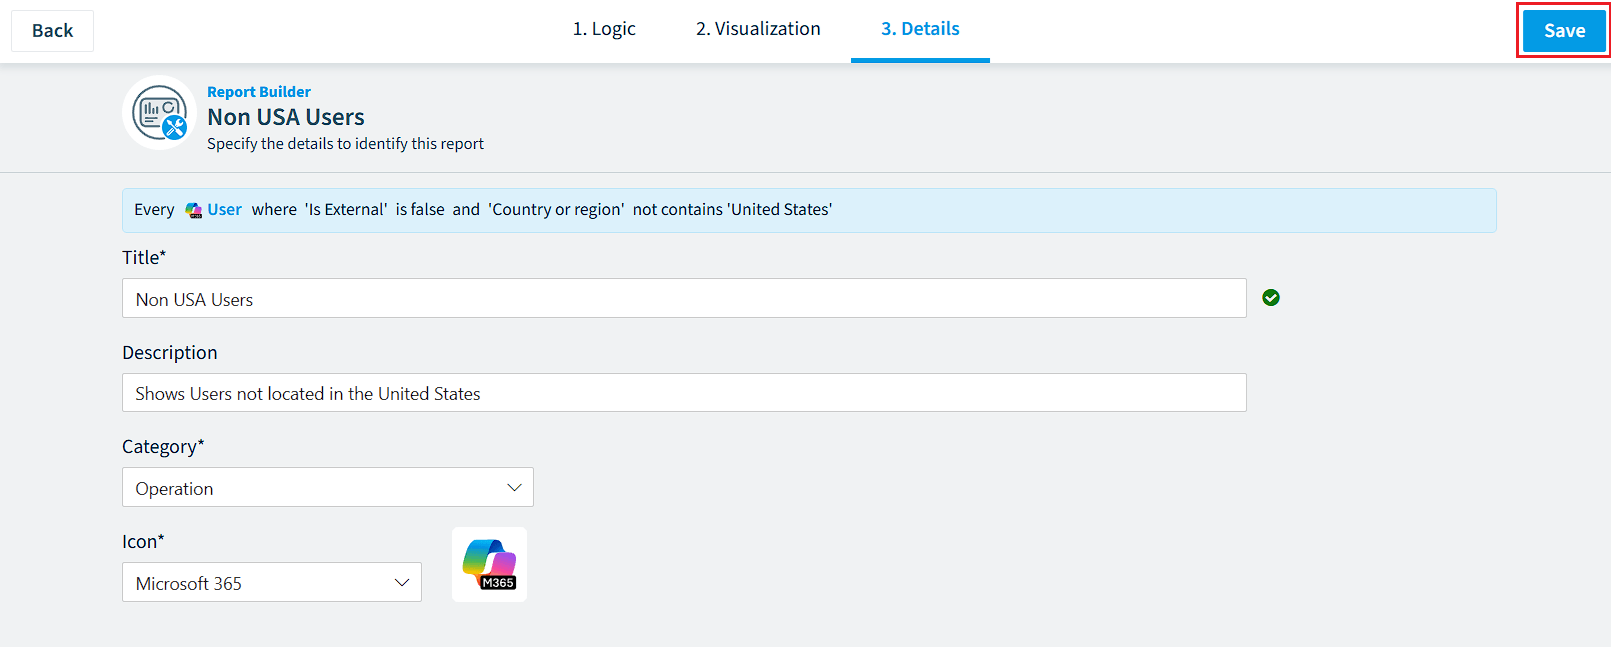This screenshot has width=1611, height=647.
Task: Click the Non USA Users report heading
Action: pyautogui.click(x=286, y=117)
